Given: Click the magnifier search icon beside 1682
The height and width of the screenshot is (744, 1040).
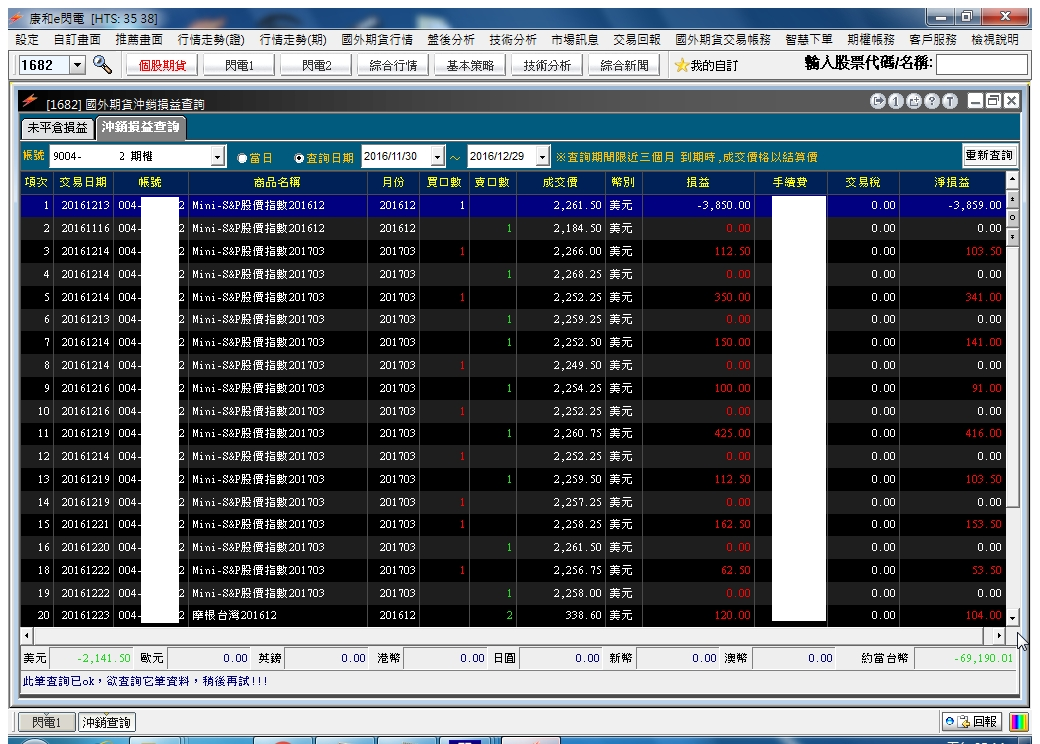Looking at the screenshot, I should tap(102, 64).
